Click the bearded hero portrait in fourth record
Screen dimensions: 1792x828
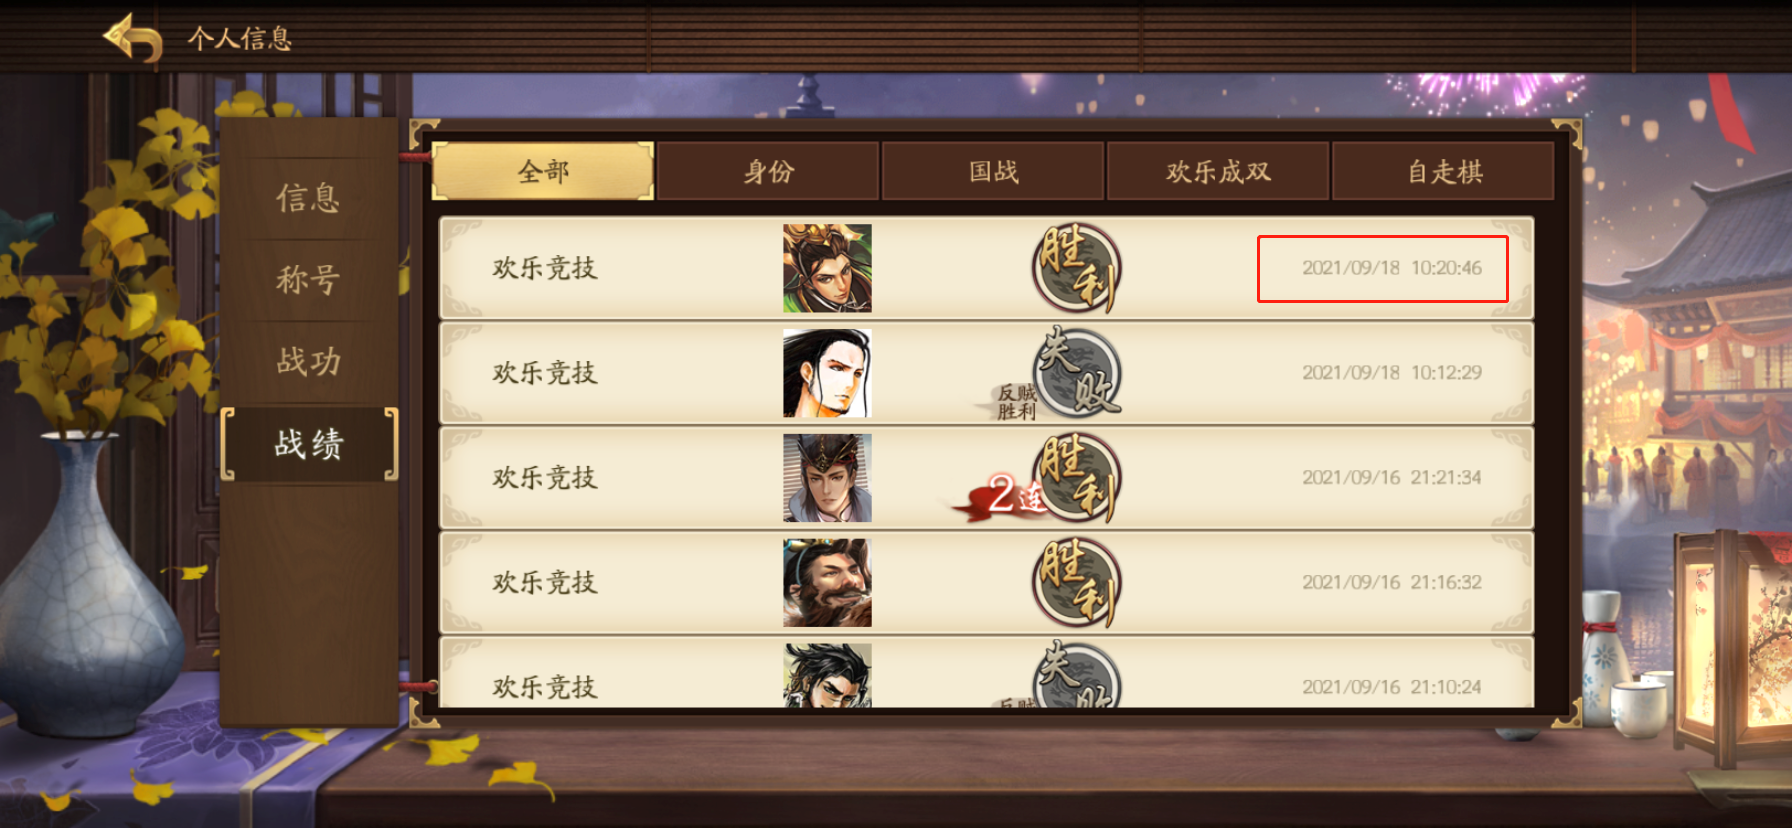tap(827, 583)
